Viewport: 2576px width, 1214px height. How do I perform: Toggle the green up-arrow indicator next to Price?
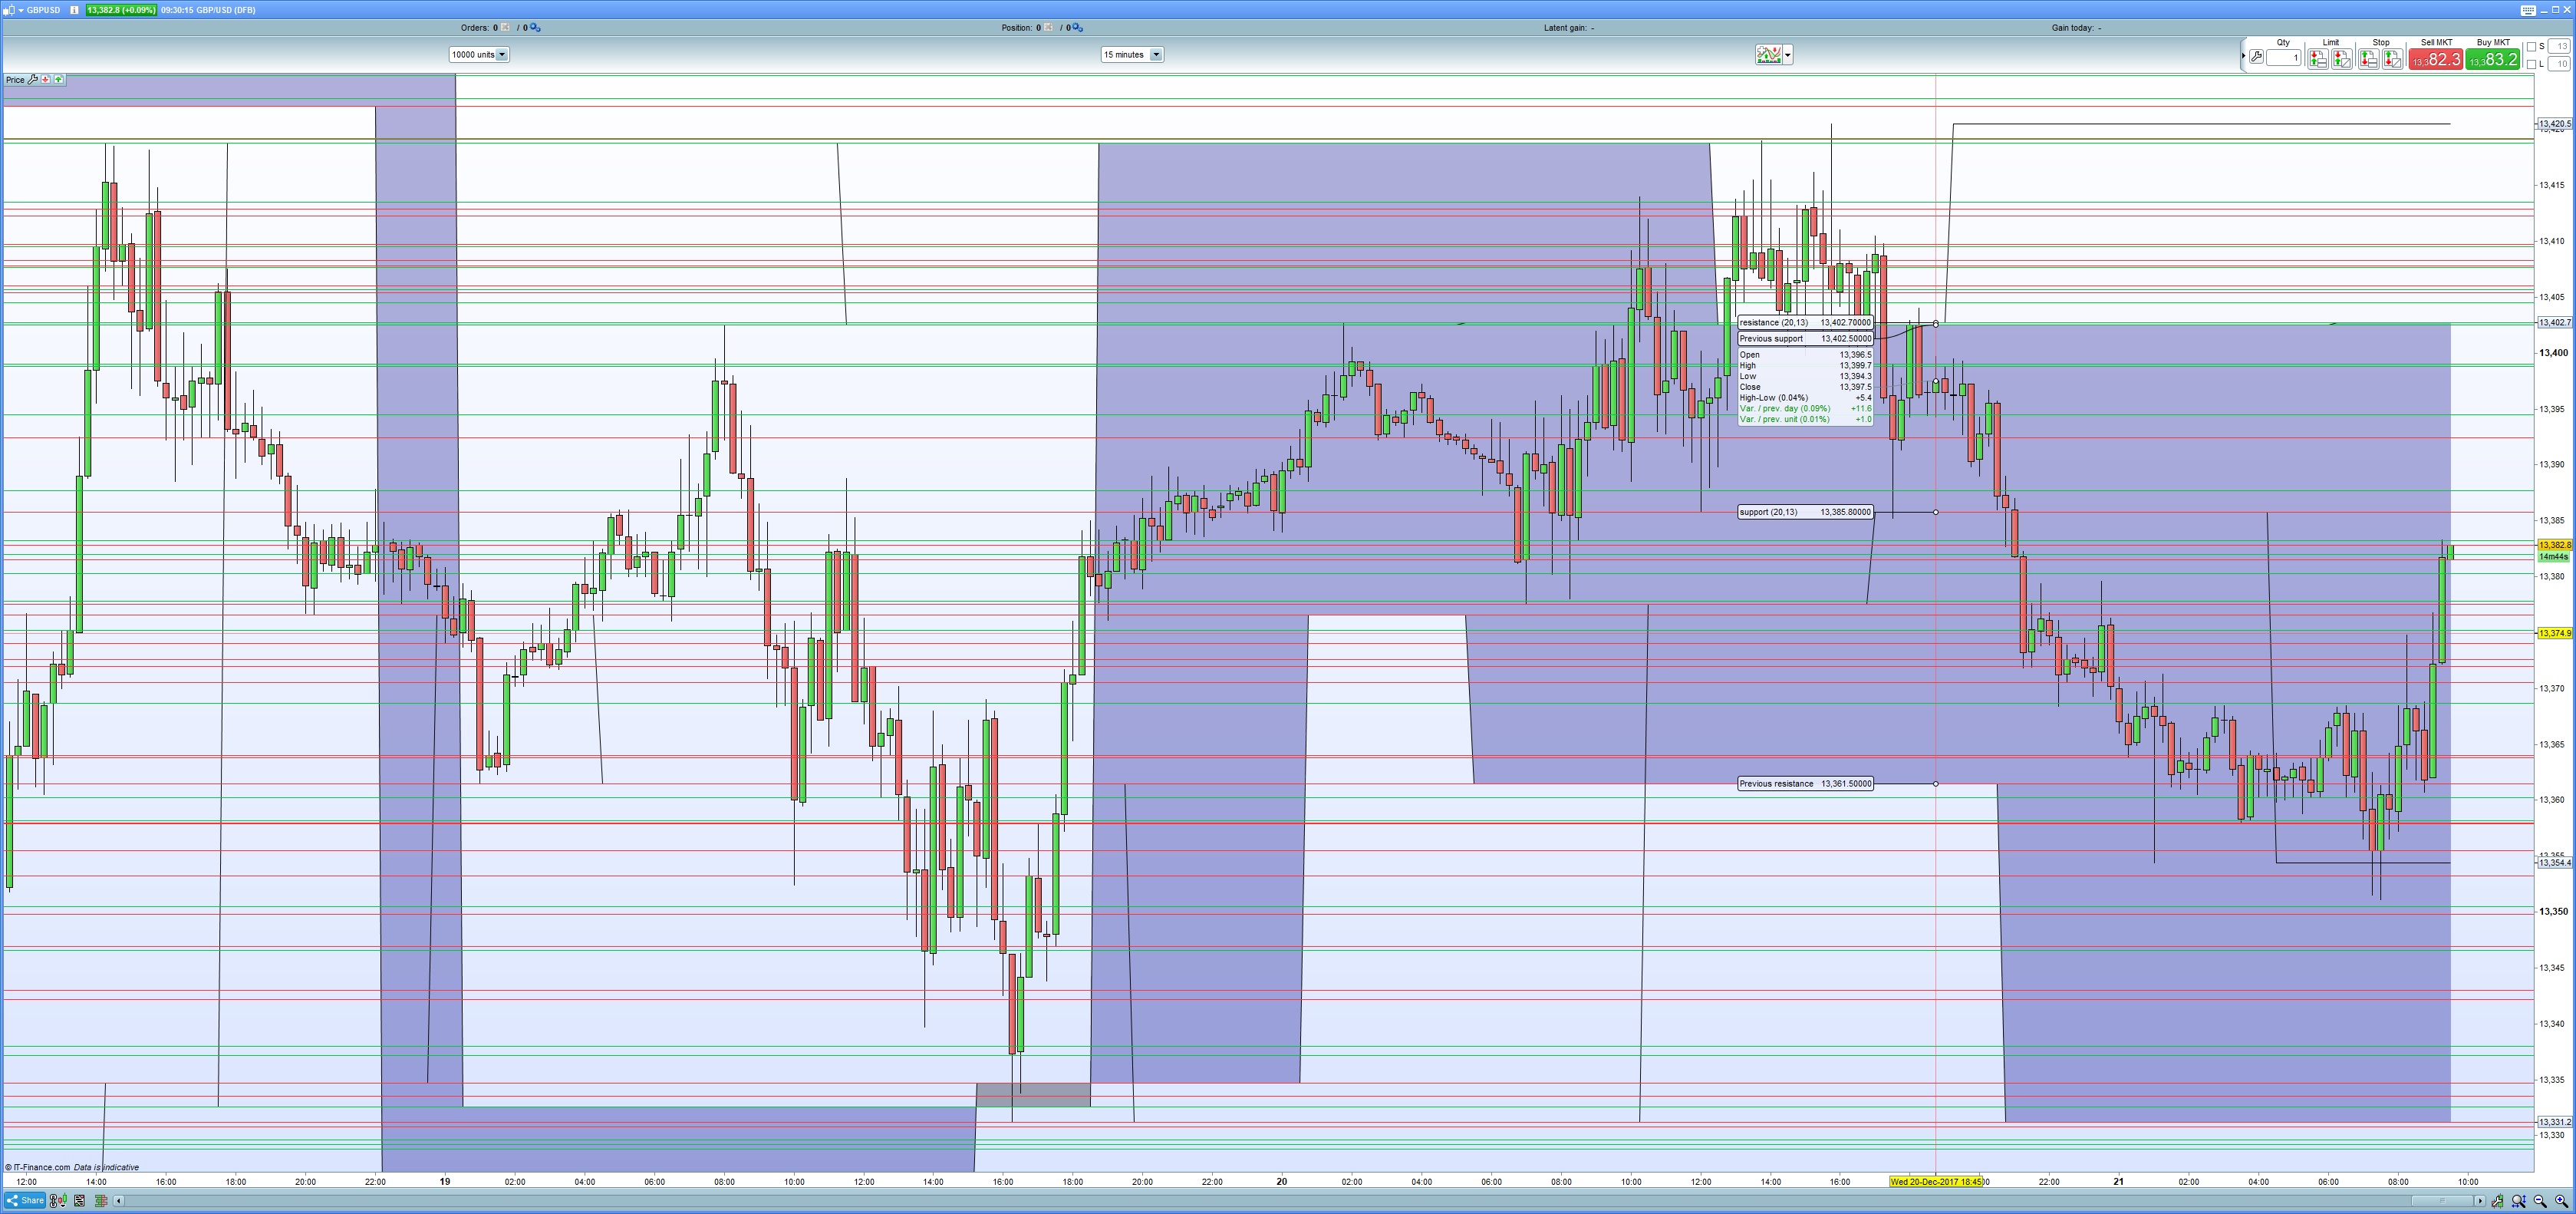59,80
